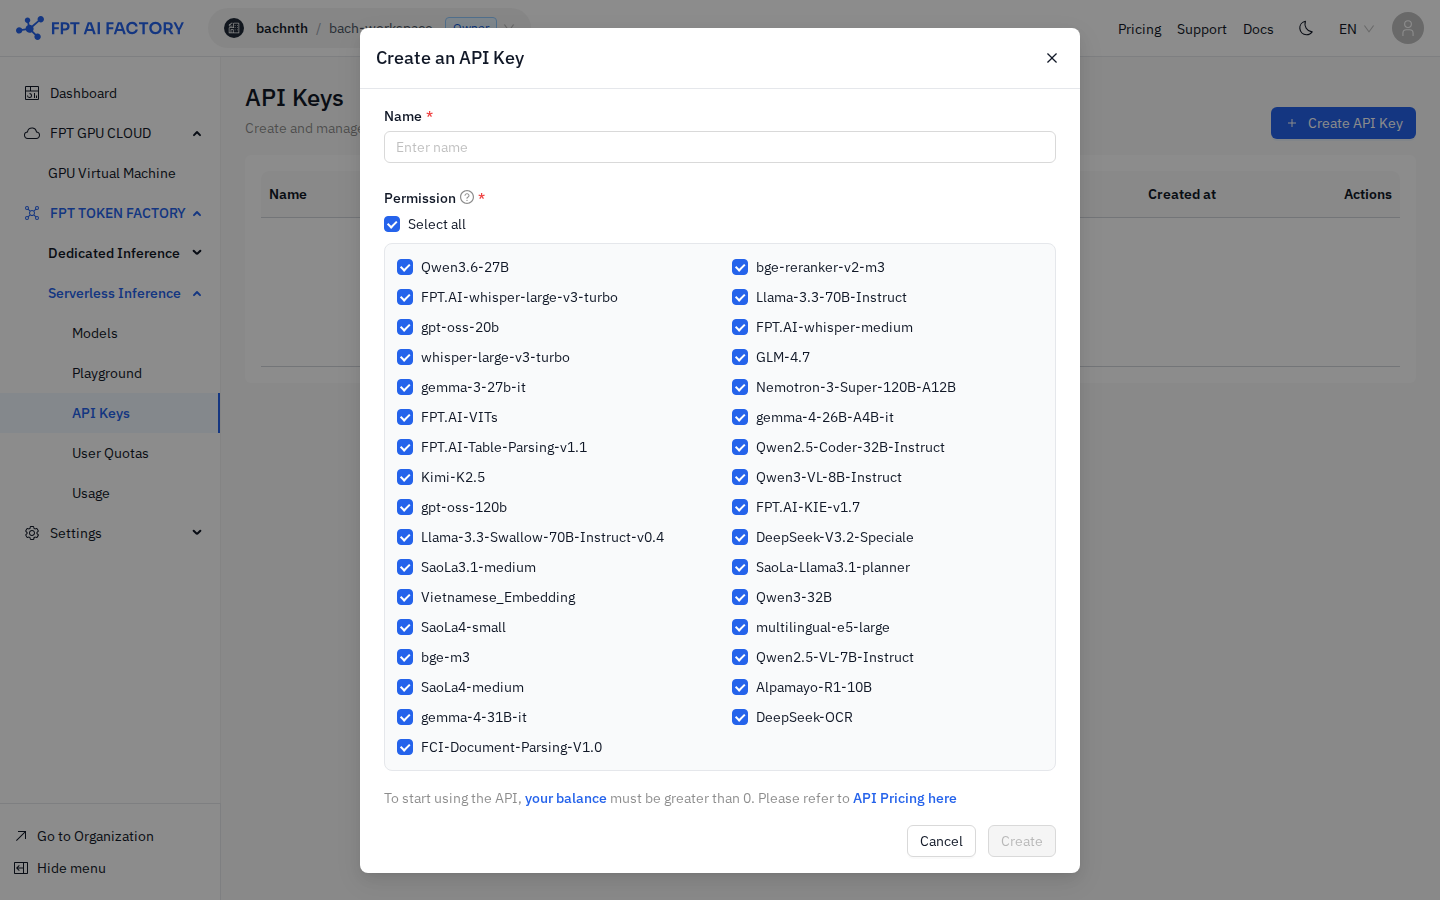
Task: Toggle the bge-m3 checkbox
Action: [405, 657]
